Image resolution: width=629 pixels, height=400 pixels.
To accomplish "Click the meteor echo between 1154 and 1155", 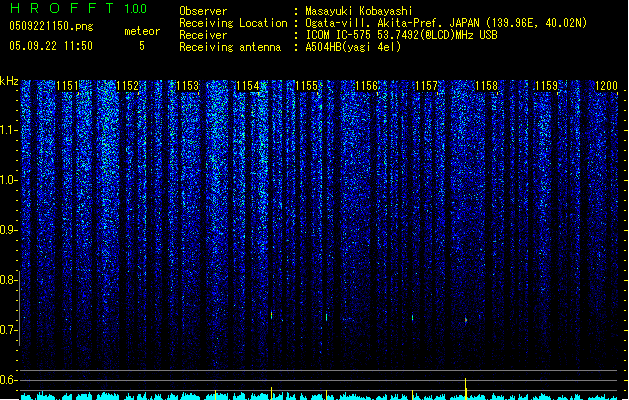I will 272,315.
